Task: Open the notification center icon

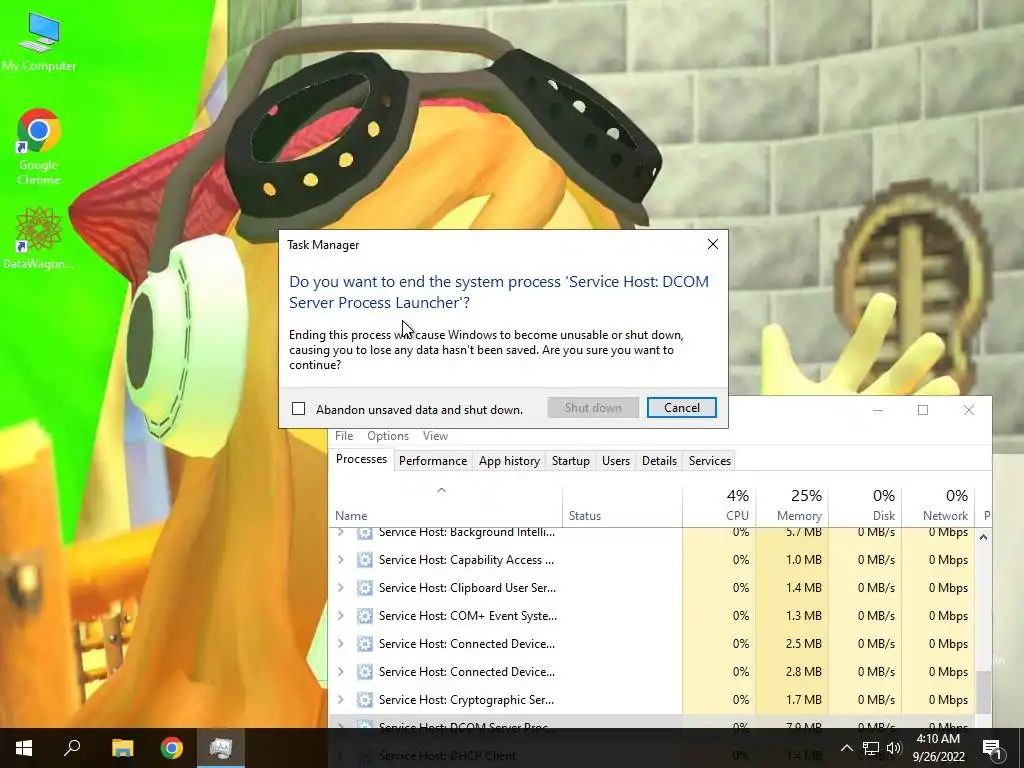Action: [x=993, y=748]
